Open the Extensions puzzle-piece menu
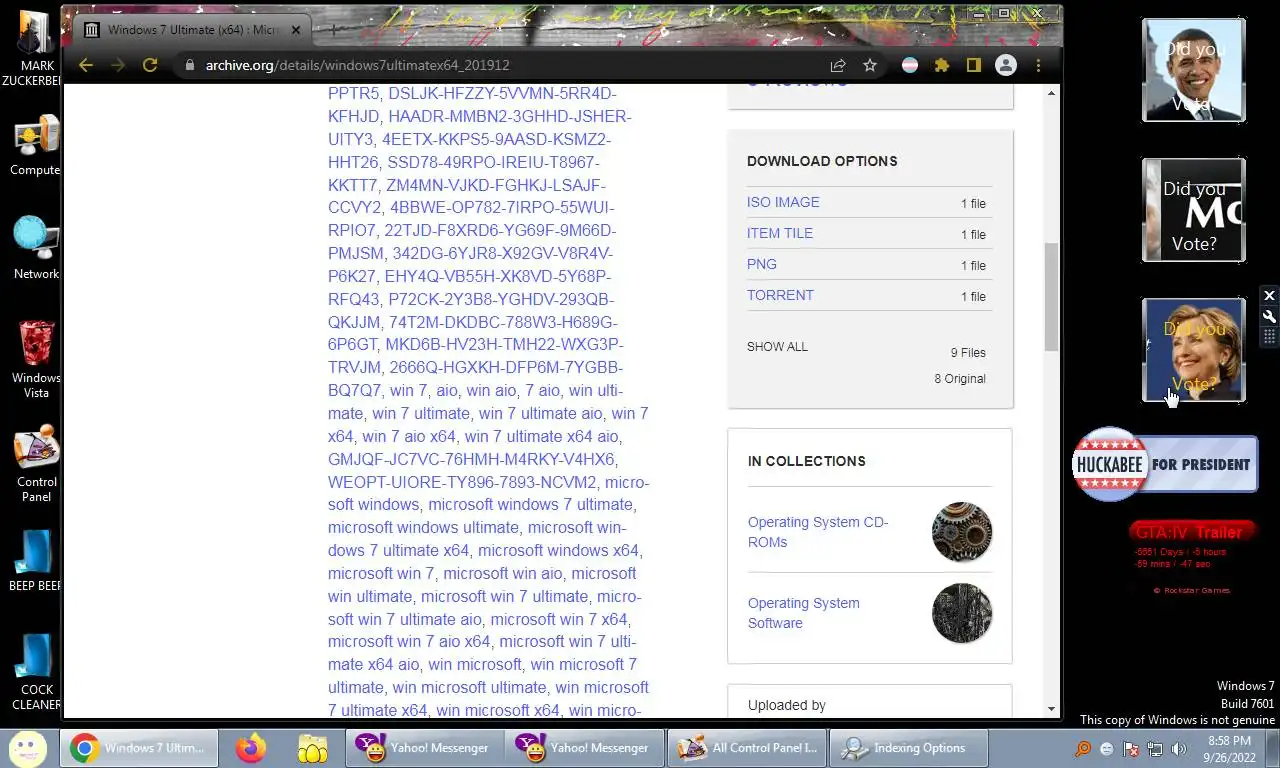The height and width of the screenshot is (768, 1280). [x=941, y=65]
